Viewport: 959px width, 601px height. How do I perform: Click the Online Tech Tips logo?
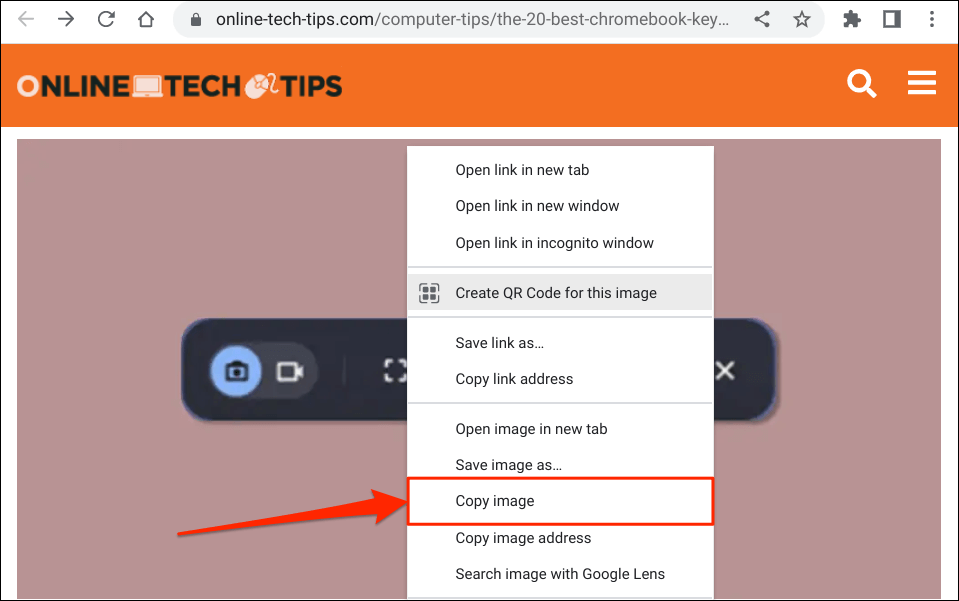tap(179, 86)
